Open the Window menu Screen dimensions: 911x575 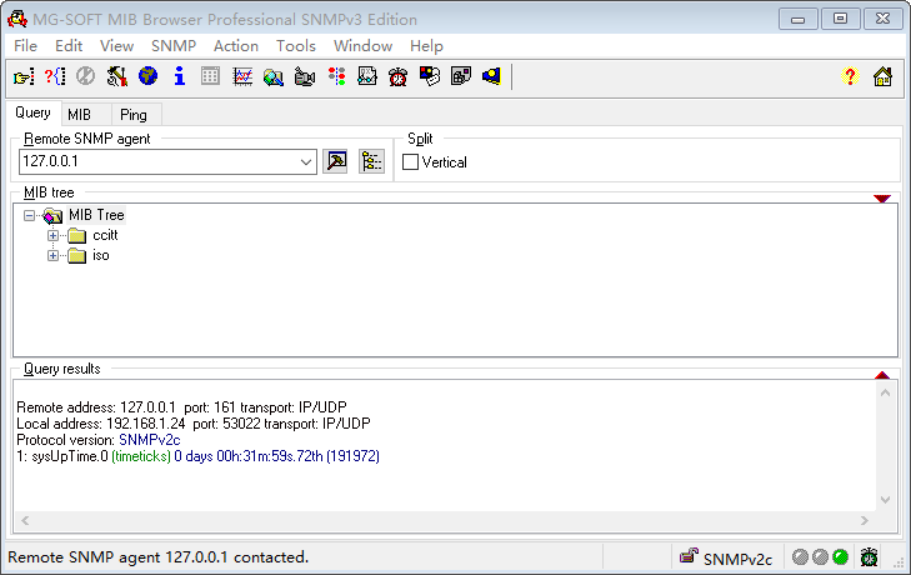coord(363,46)
